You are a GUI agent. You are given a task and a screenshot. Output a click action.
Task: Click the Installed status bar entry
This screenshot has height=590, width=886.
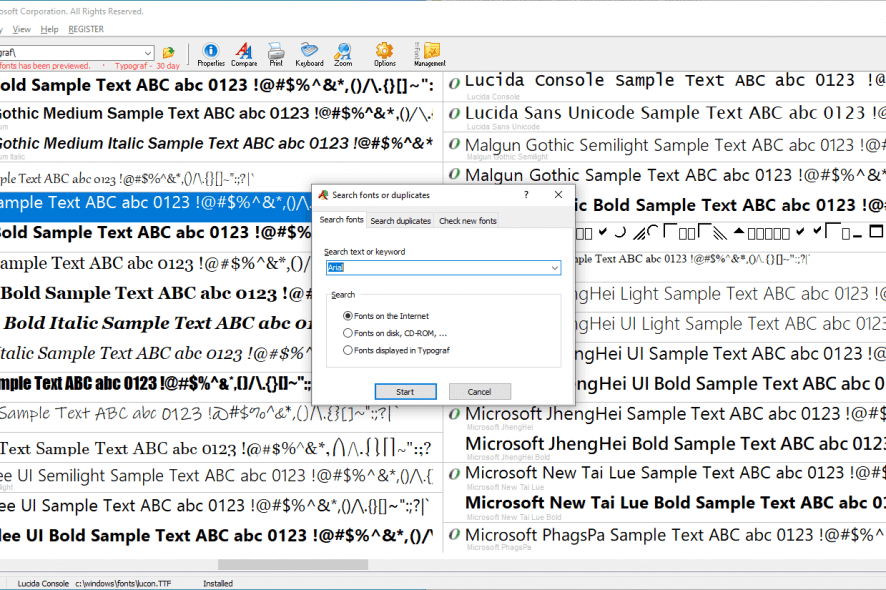tap(218, 583)
